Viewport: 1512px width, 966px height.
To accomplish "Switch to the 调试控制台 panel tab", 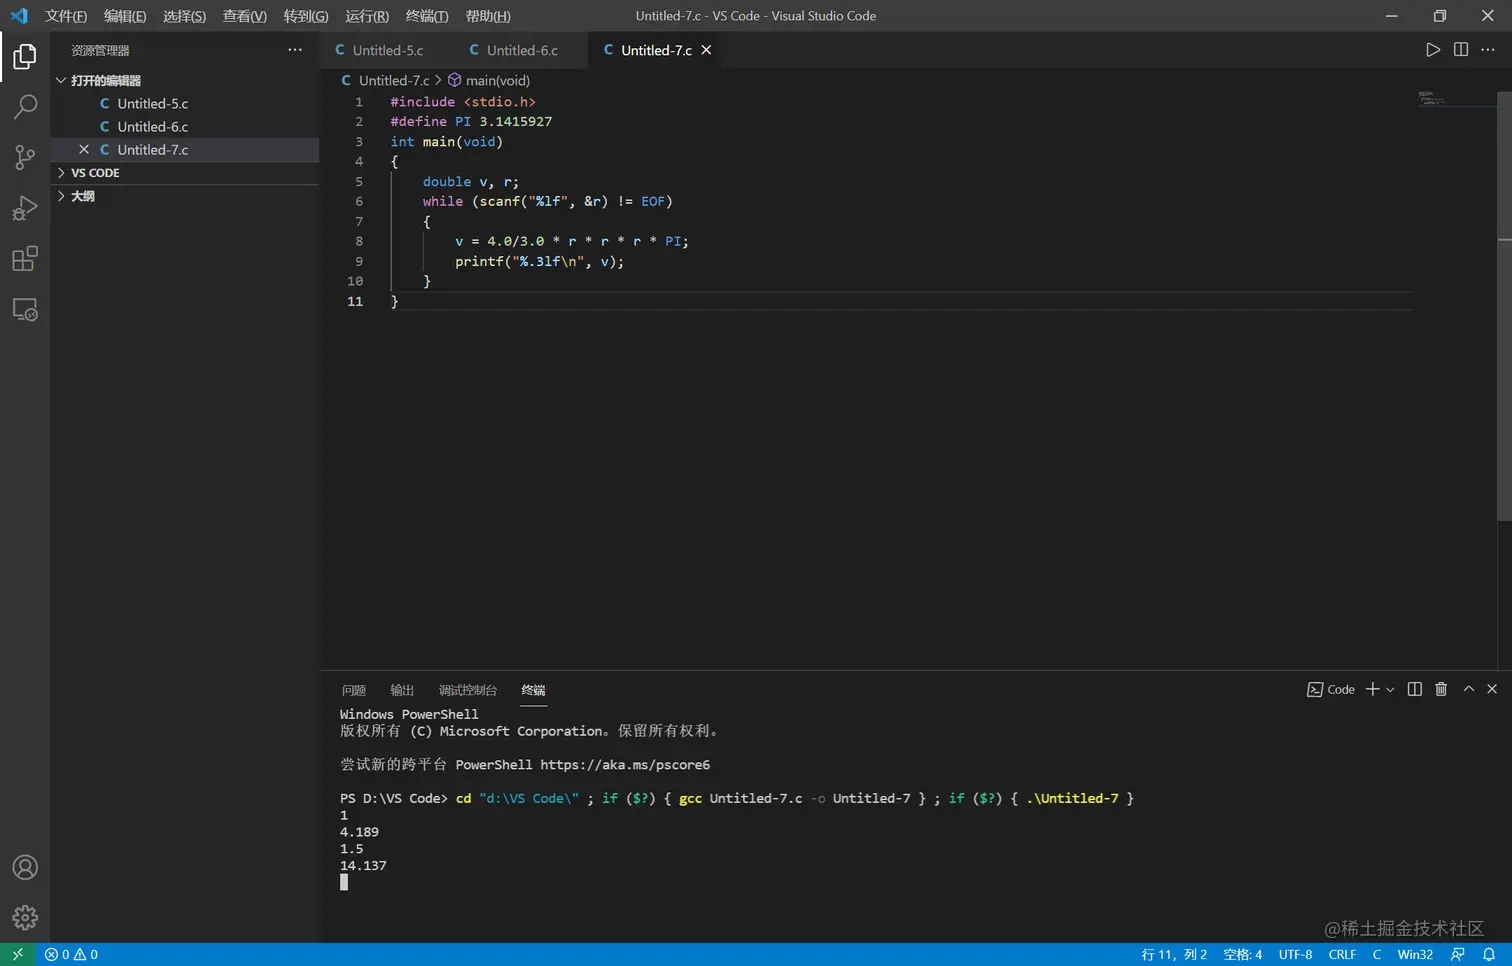I will point(468,690).
